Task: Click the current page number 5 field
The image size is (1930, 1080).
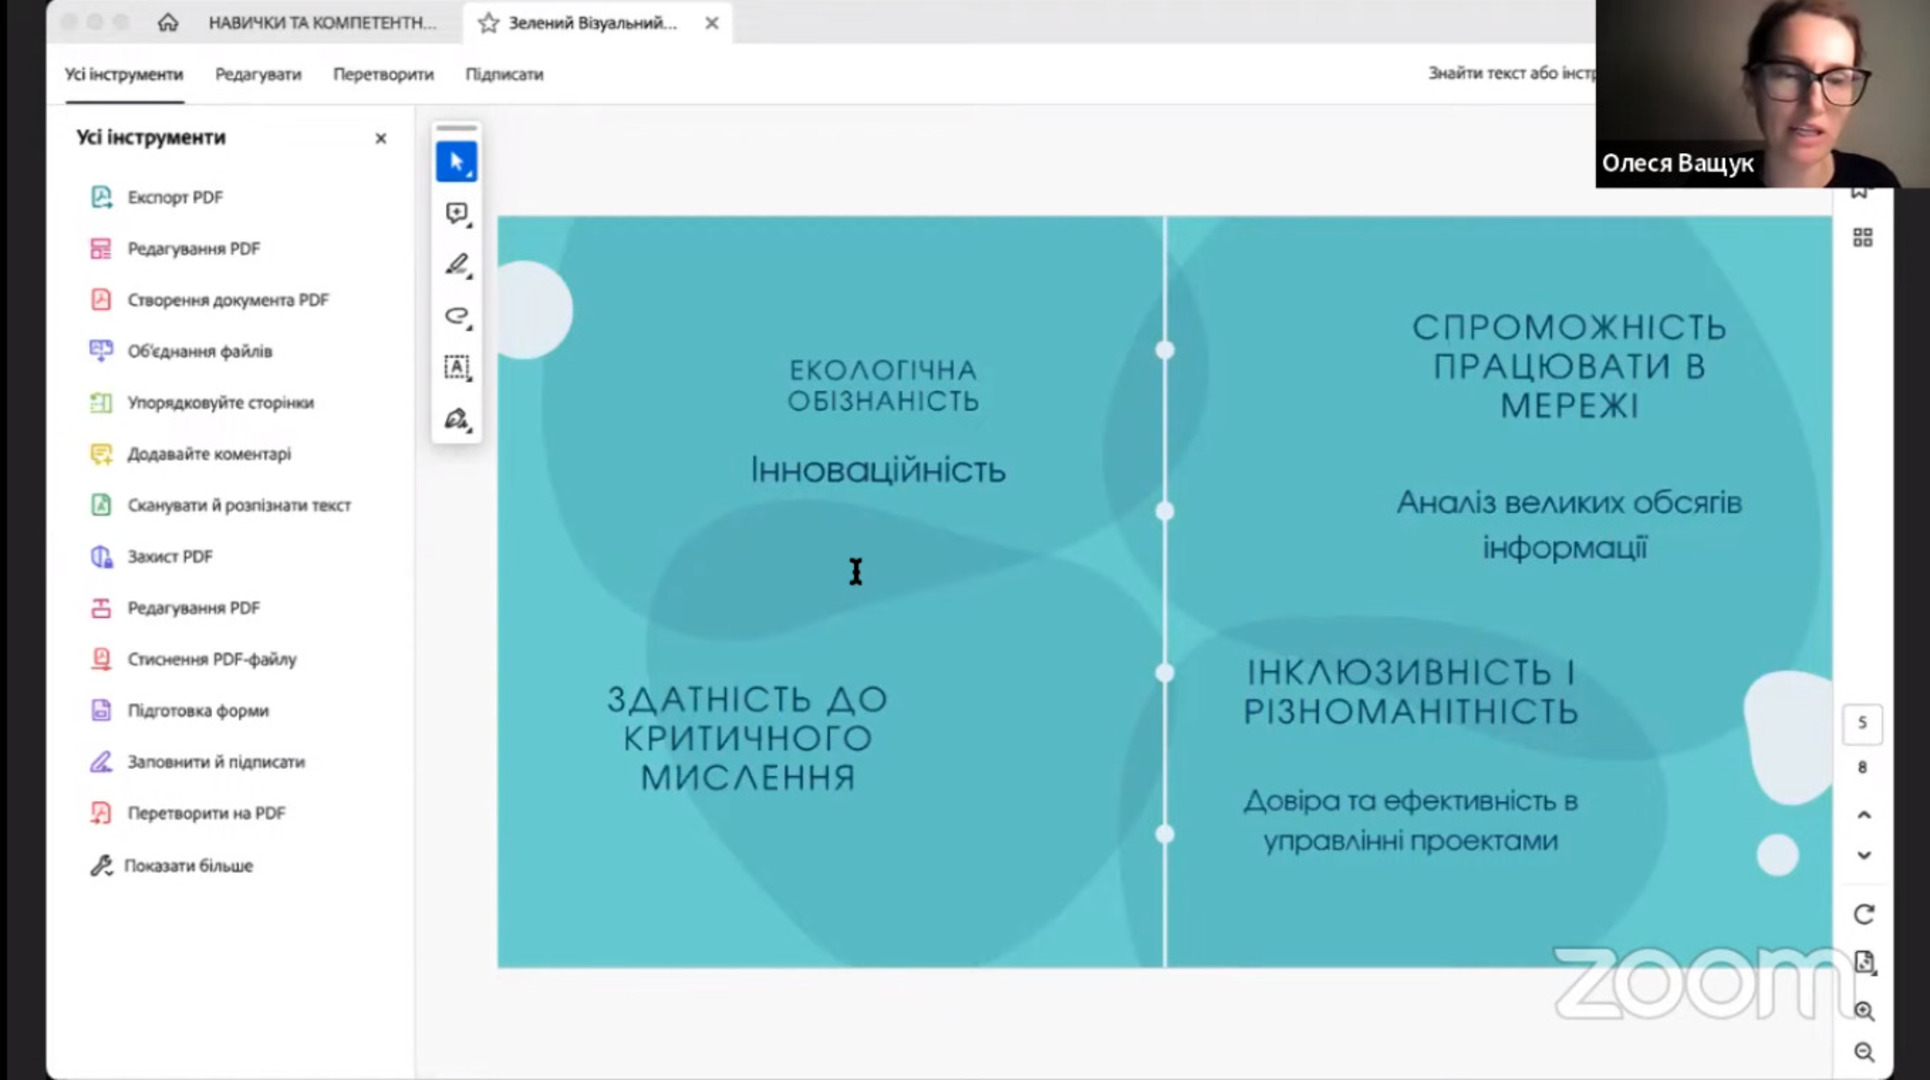Action: [x=1862, y=723]
